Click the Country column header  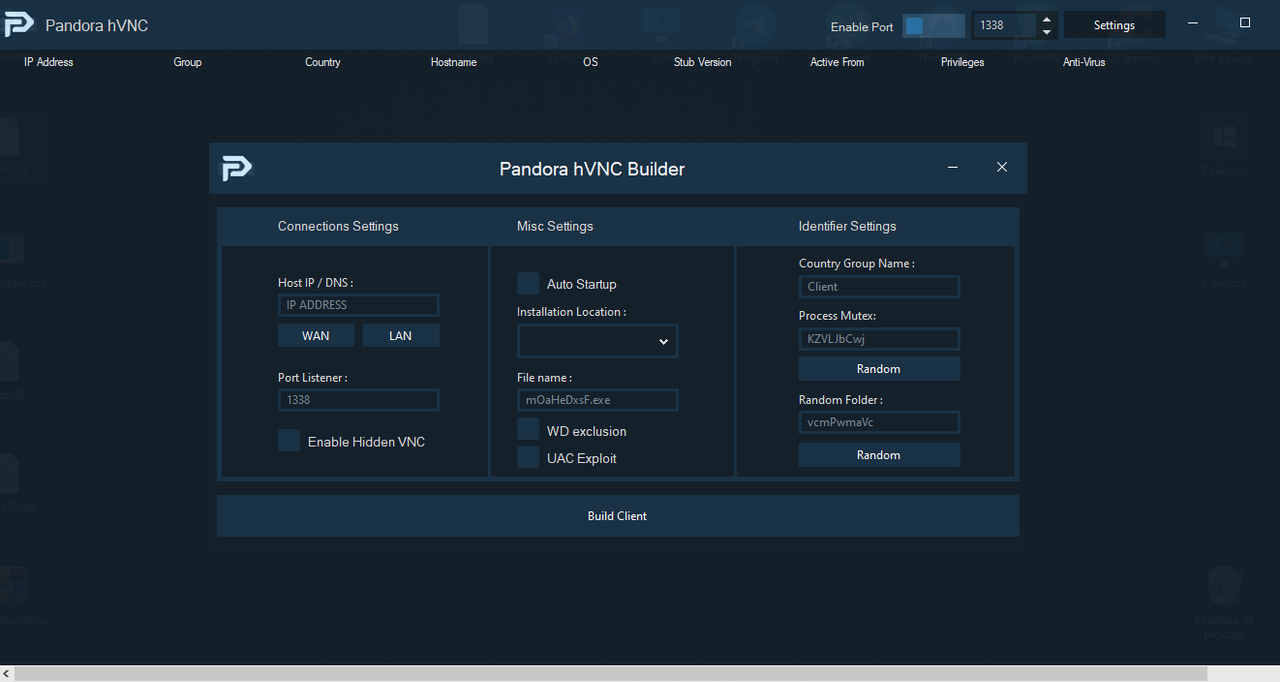(x=322, y=62)
